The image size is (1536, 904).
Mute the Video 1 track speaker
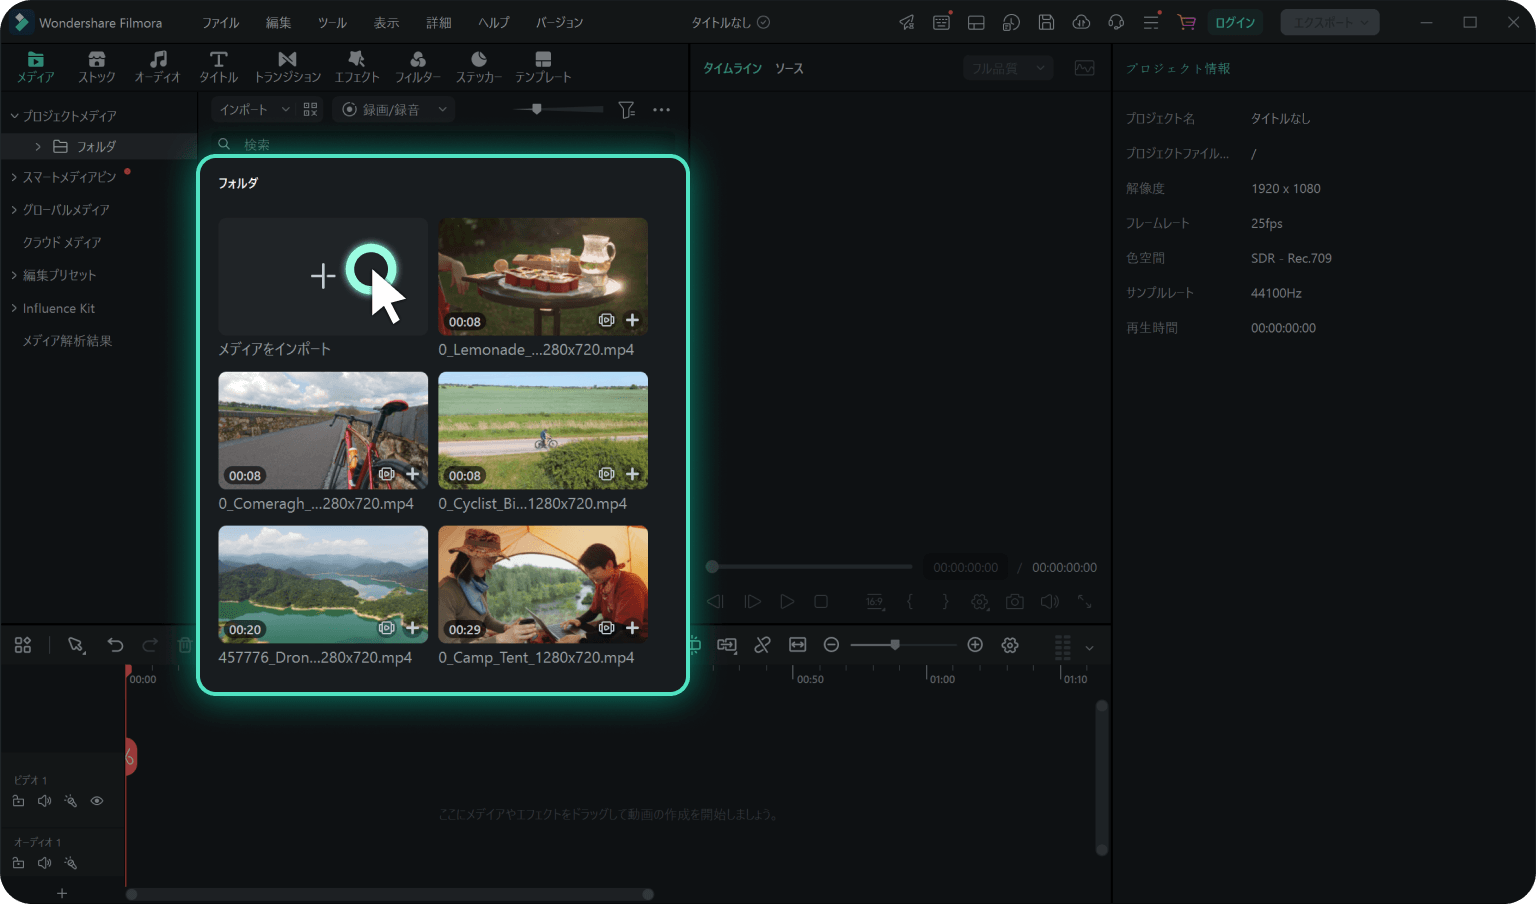44,801
